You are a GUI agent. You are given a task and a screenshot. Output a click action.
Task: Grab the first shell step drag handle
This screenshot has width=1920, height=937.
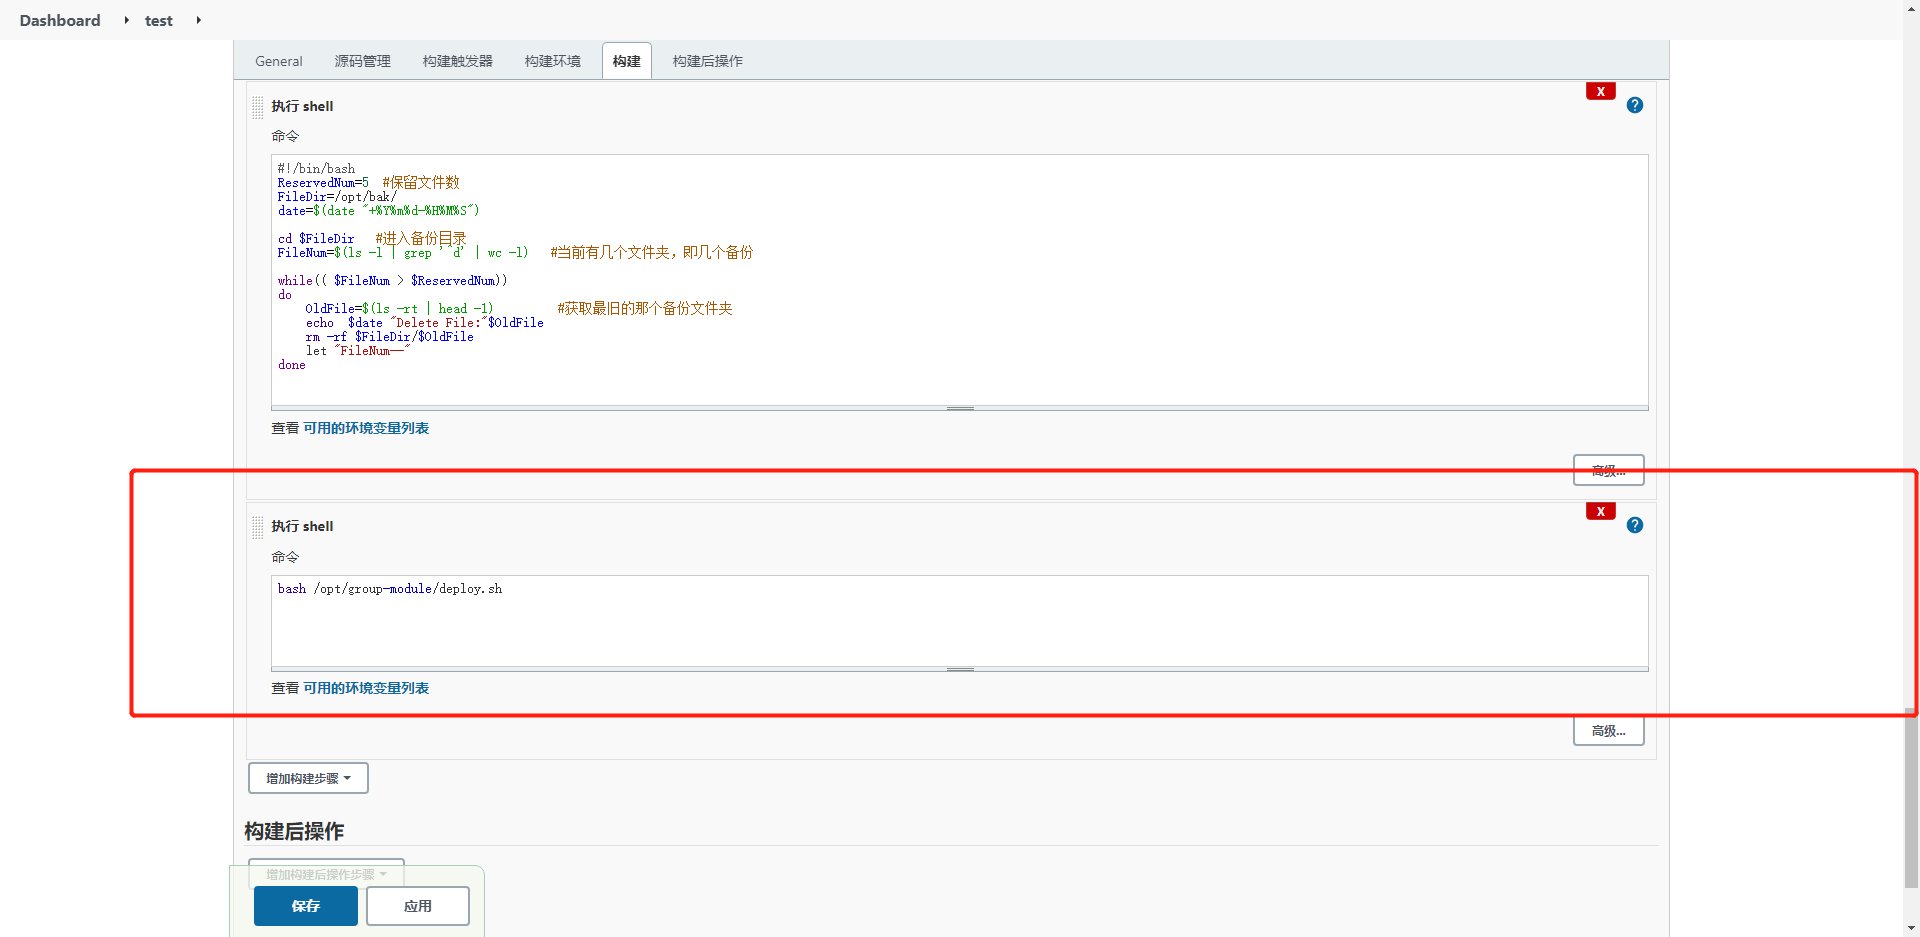click(x=258, y=107)
